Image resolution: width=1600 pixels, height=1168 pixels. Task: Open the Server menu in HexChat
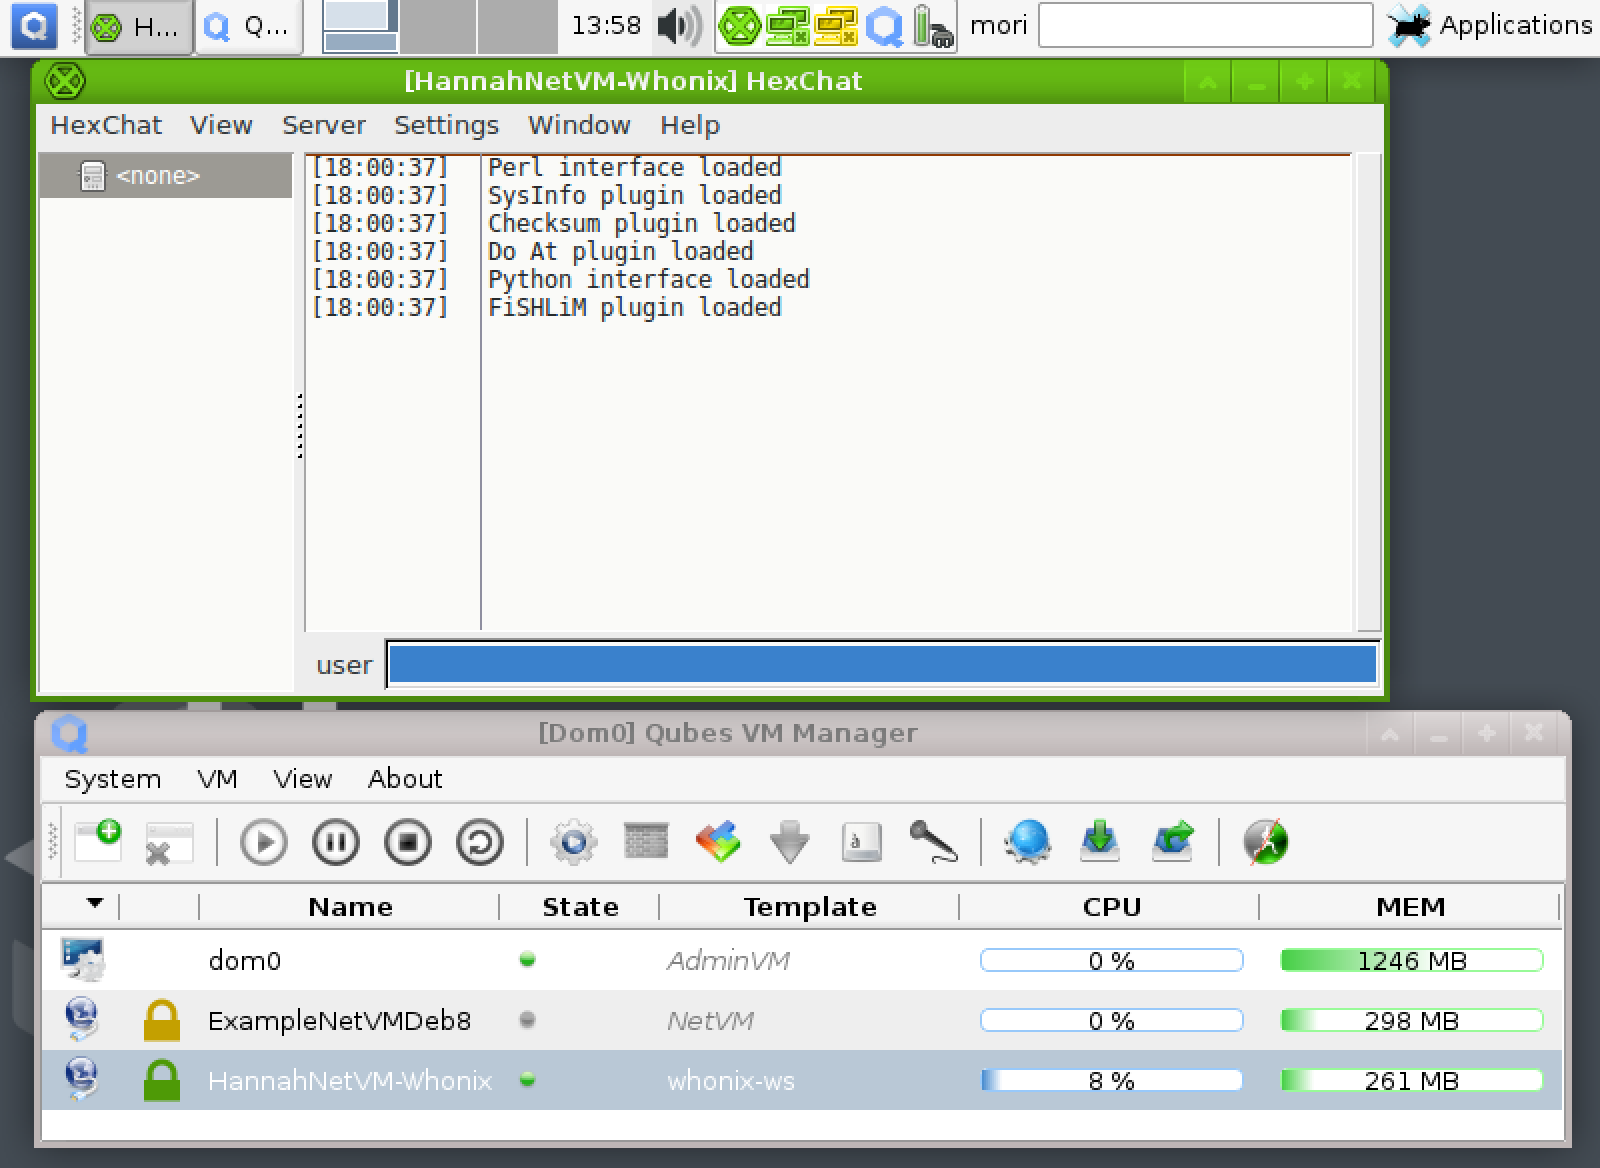coord(323,125)
